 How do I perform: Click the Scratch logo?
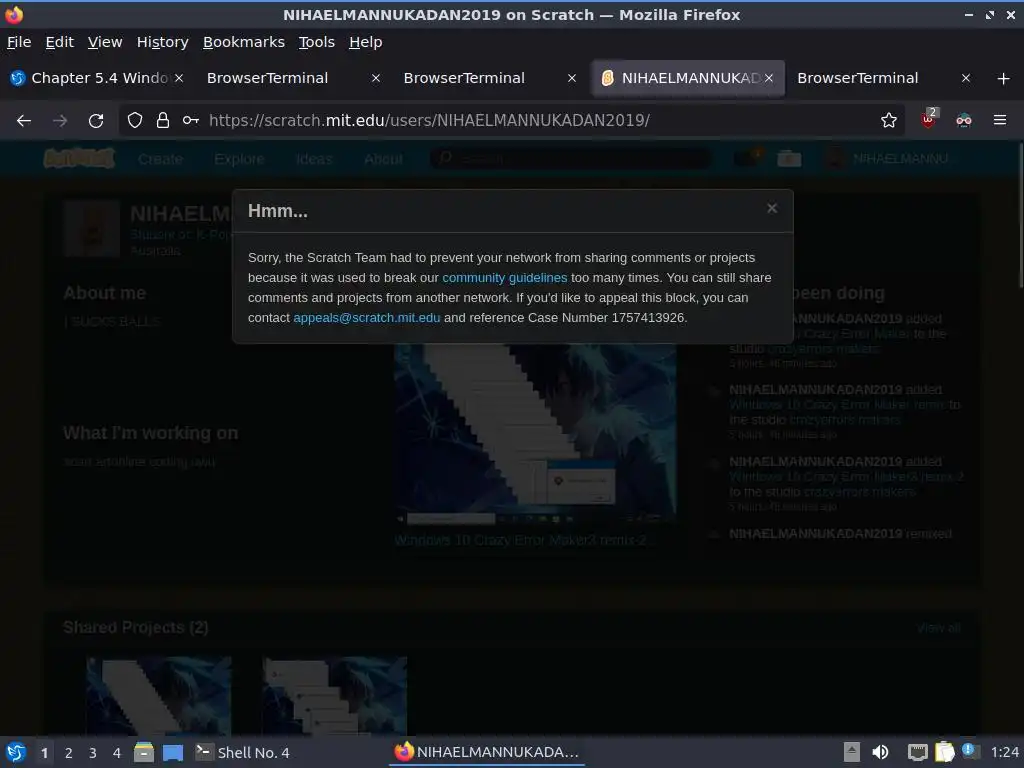coord(79,158)
